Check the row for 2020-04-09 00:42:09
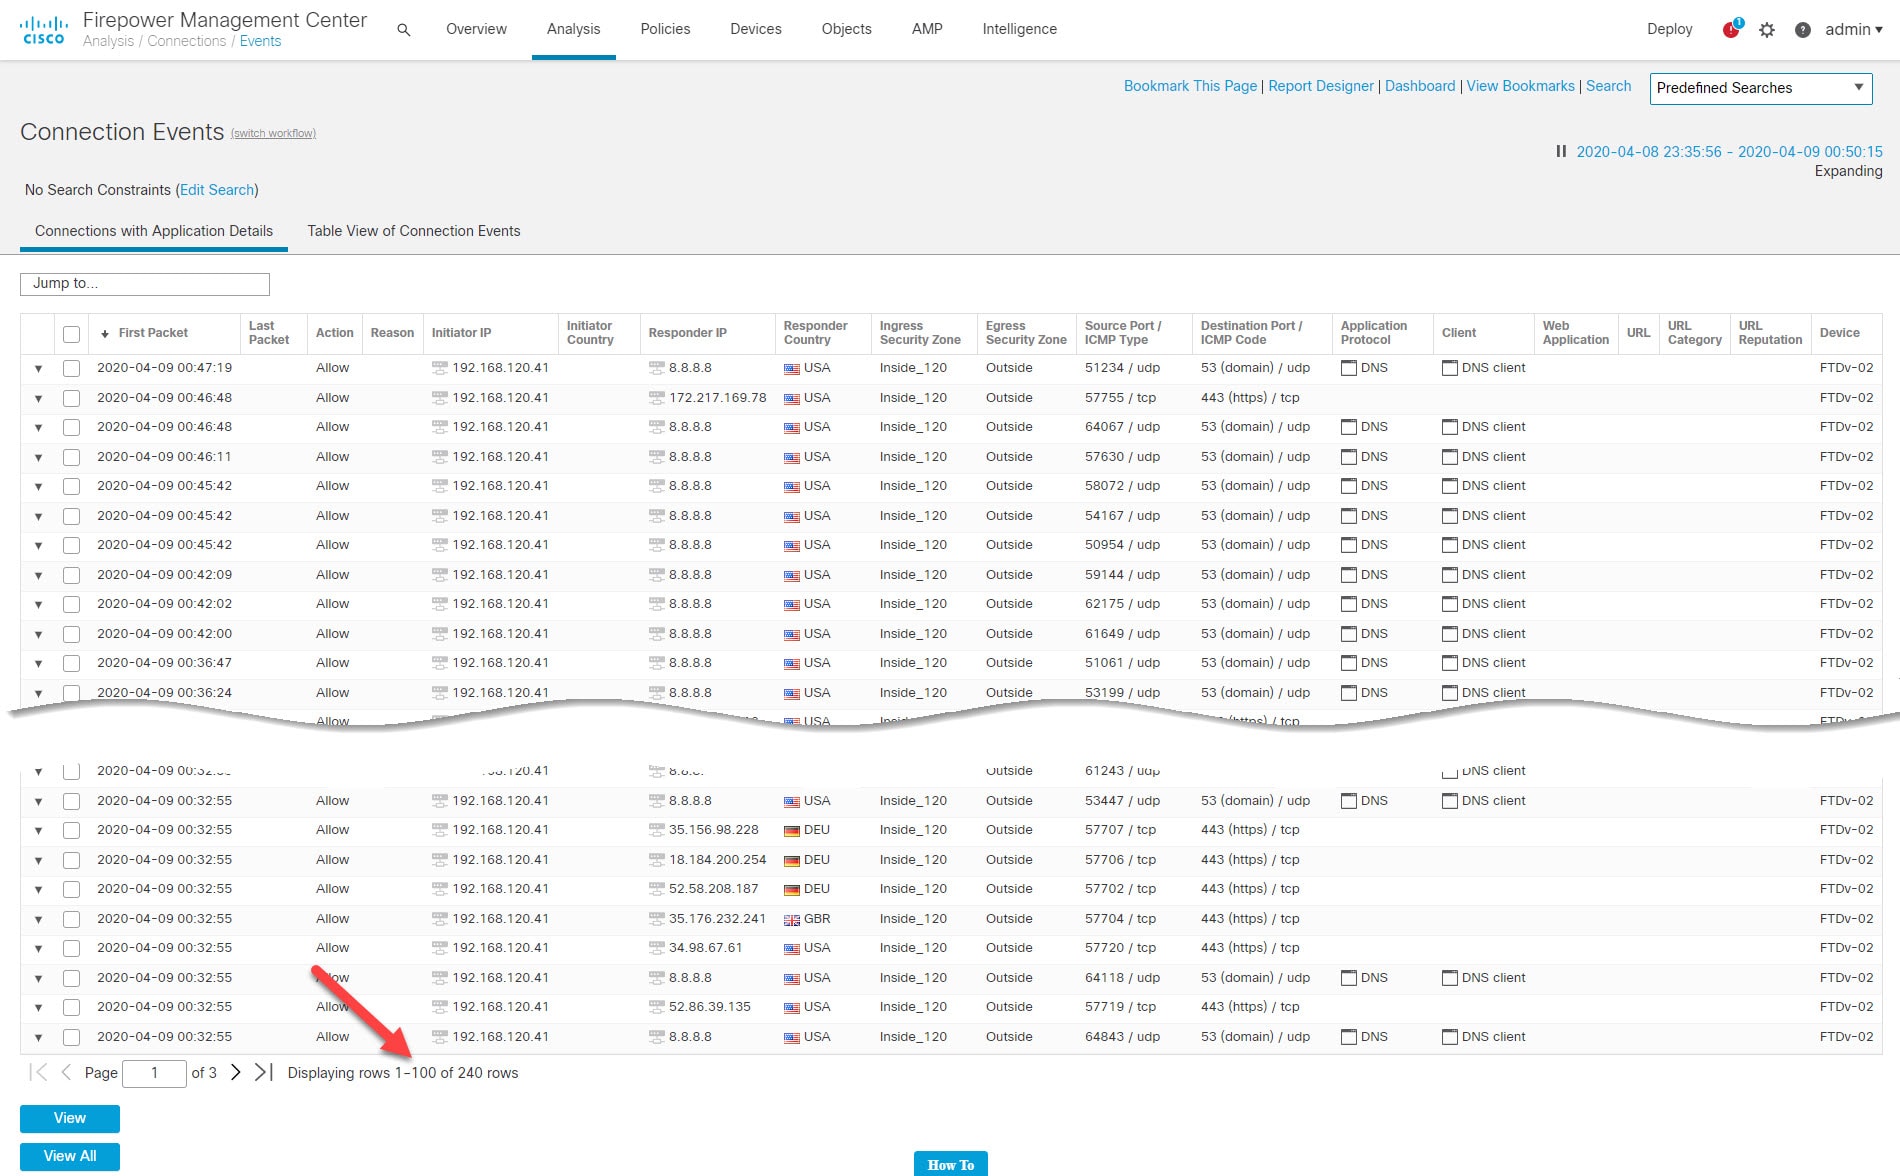The width and height of the screenshot is (1900, 1176). (71, 575)
